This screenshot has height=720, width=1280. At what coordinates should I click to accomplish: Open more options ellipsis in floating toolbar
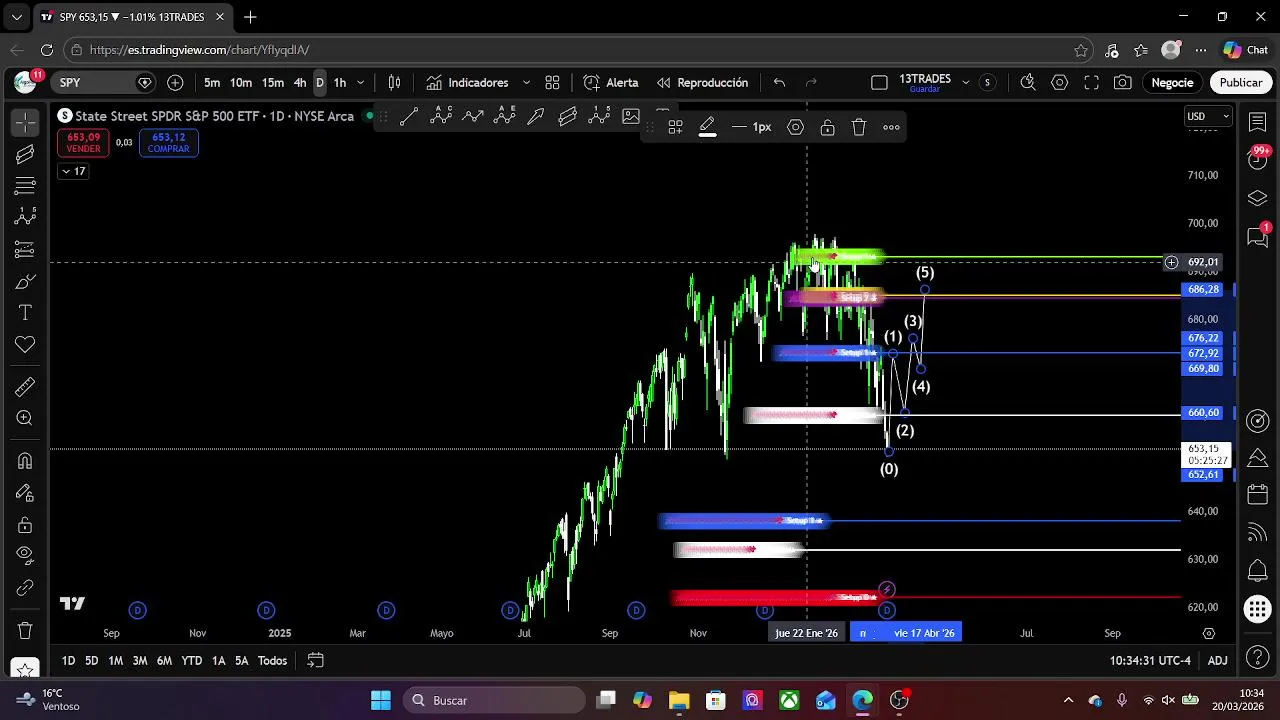pos(891,127)
